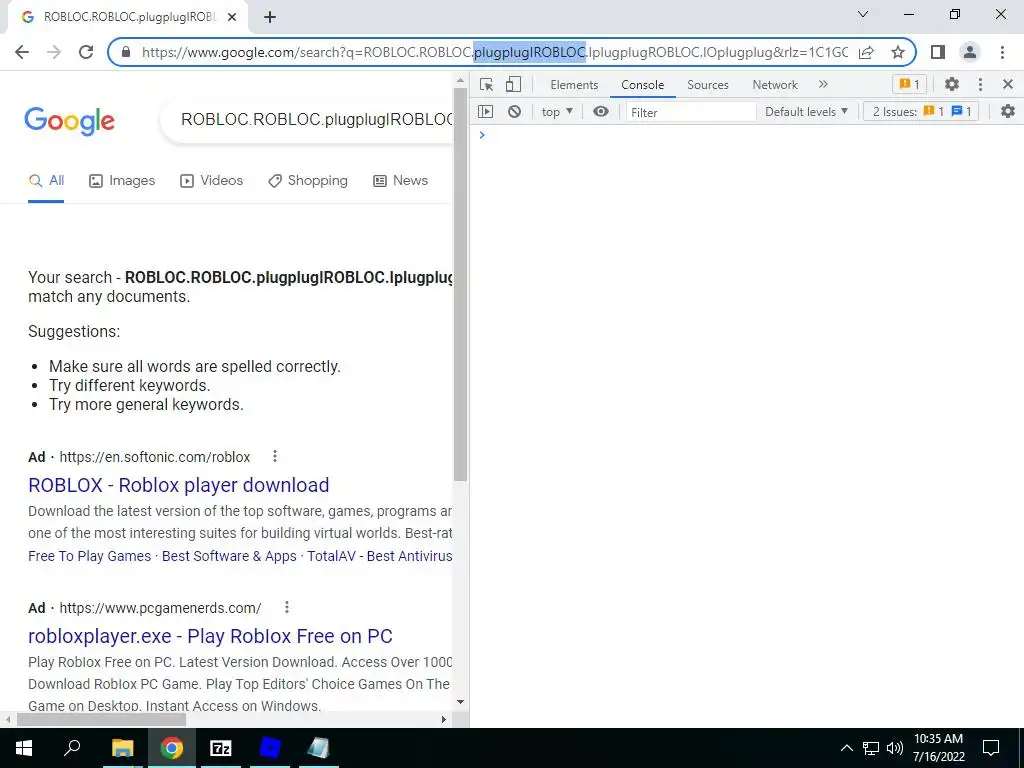Bookmark this page with the star

coord(898,52)
